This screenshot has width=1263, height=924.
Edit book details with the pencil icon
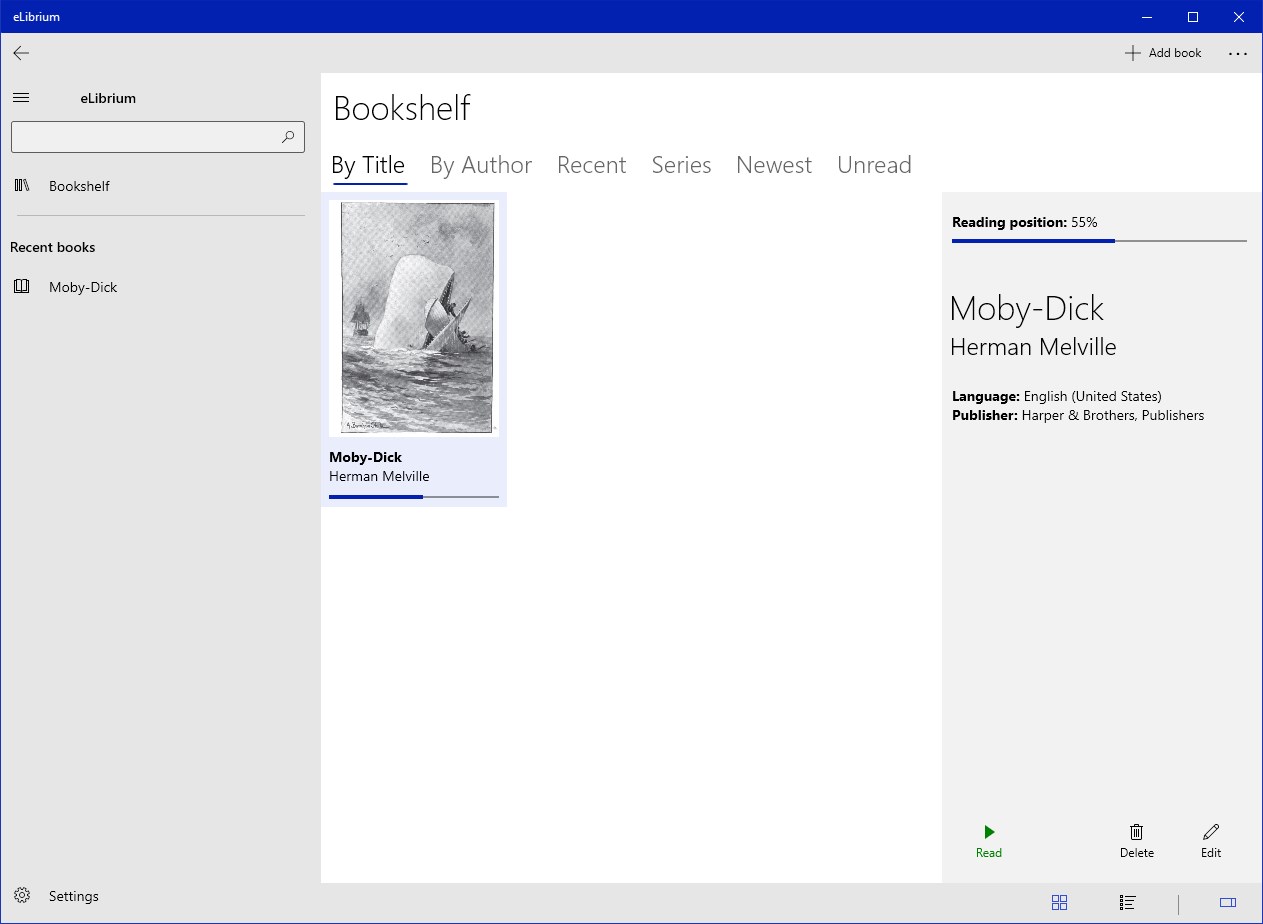click(1211, 841)
